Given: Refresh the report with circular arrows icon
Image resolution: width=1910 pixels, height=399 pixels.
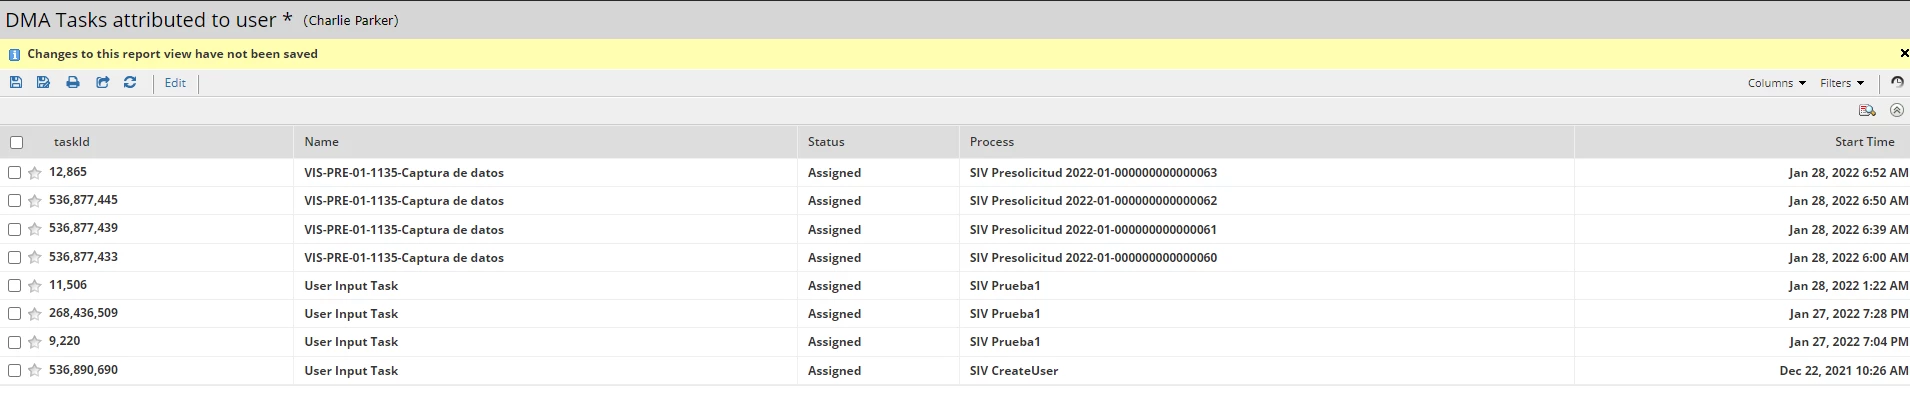Looking at the screenshot, I should (x=130, y=83).
